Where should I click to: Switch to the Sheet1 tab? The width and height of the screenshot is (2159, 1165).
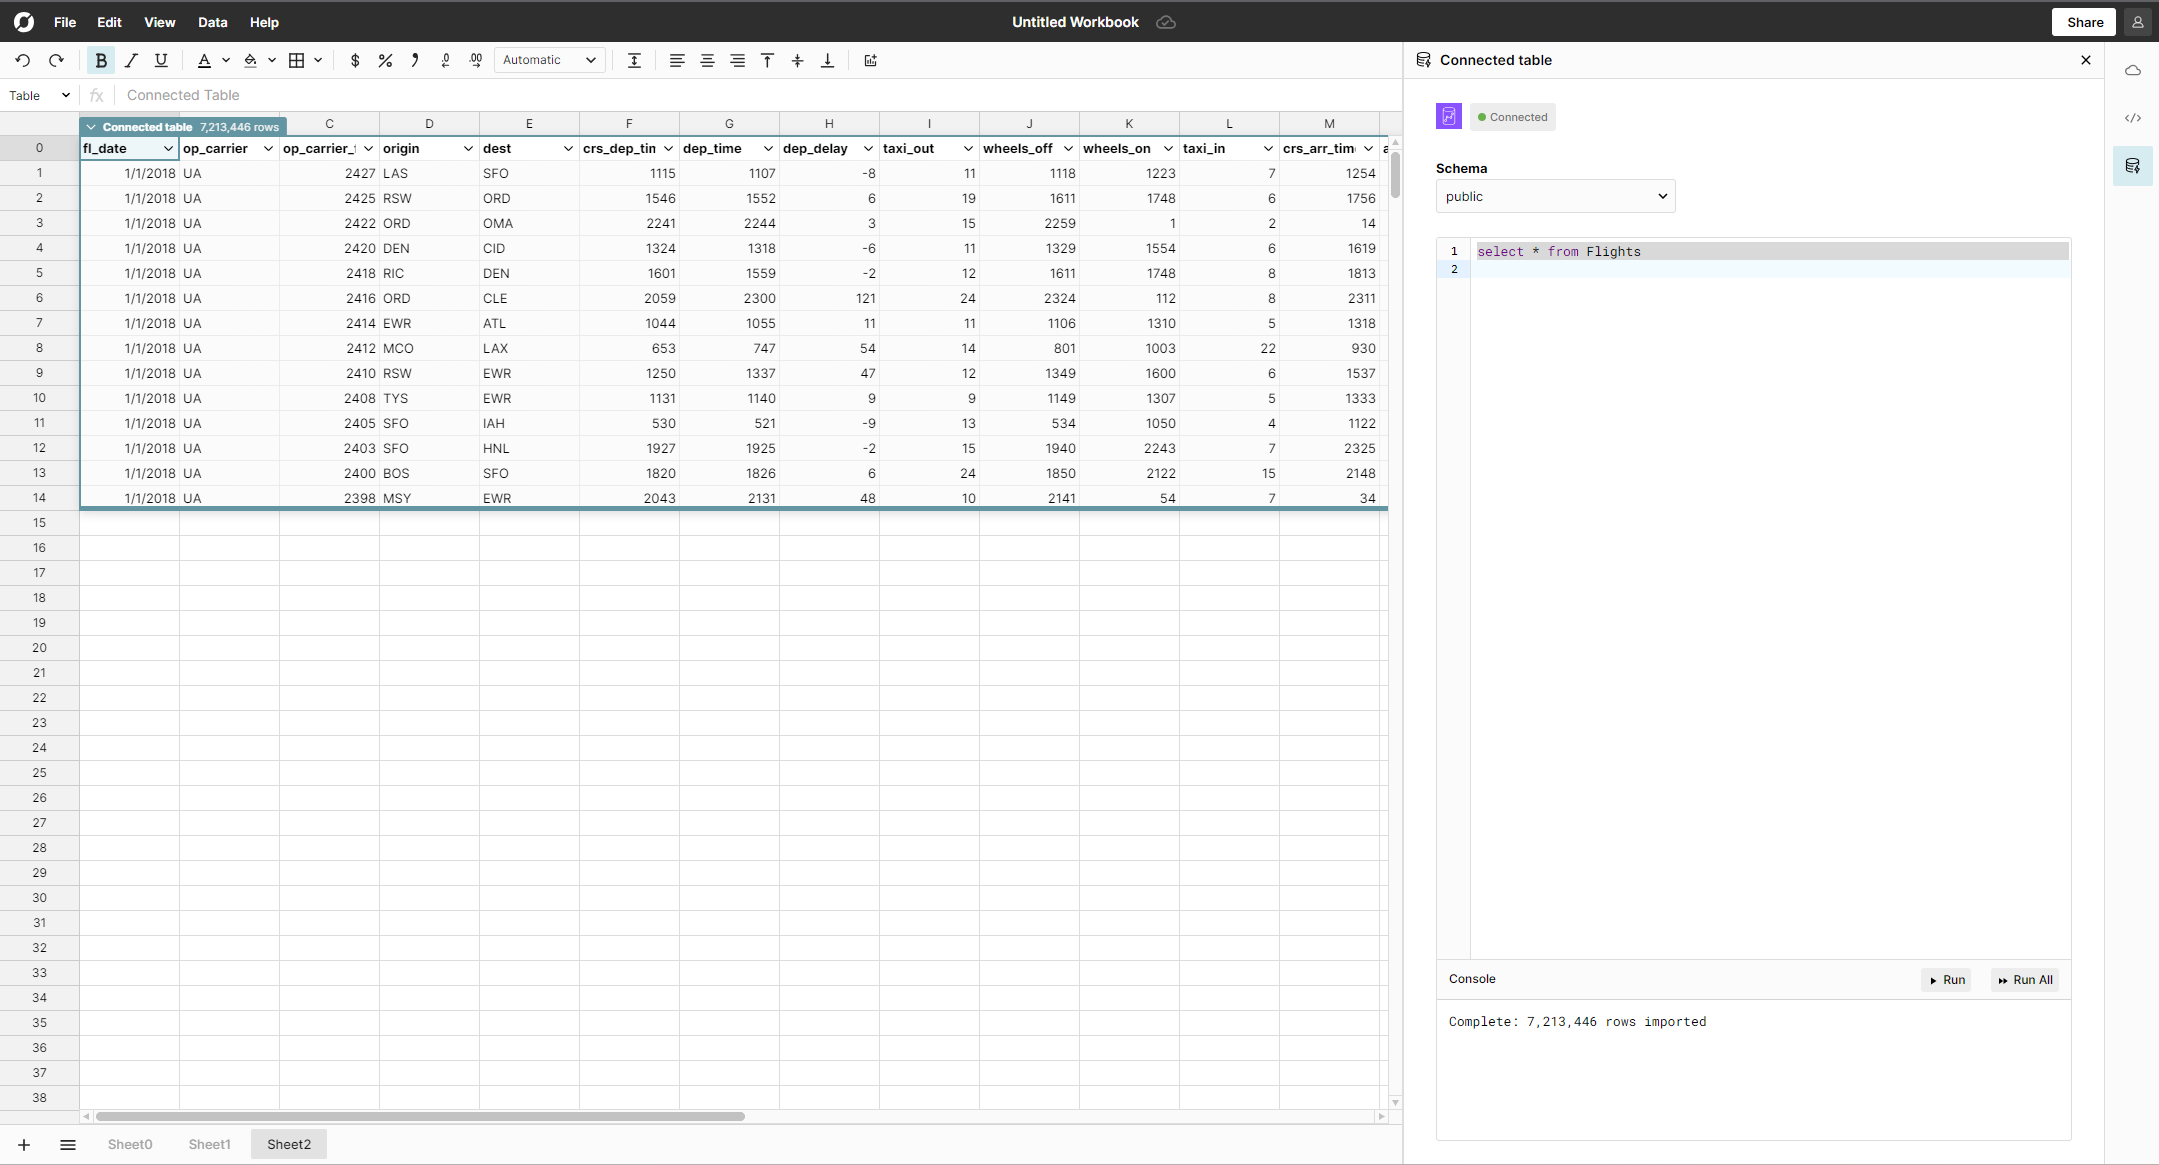click(x=209, y=1144)
